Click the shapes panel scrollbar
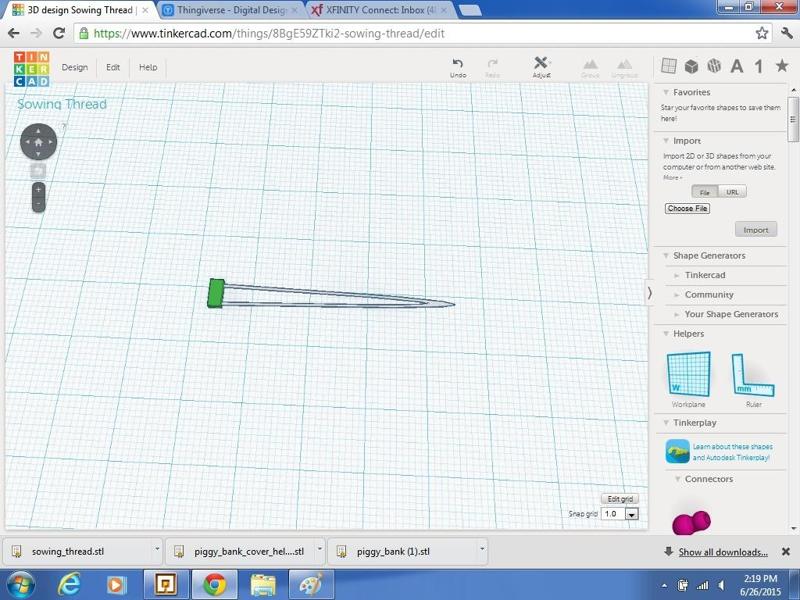The image size is (800, 600). [x=792, y=119]
